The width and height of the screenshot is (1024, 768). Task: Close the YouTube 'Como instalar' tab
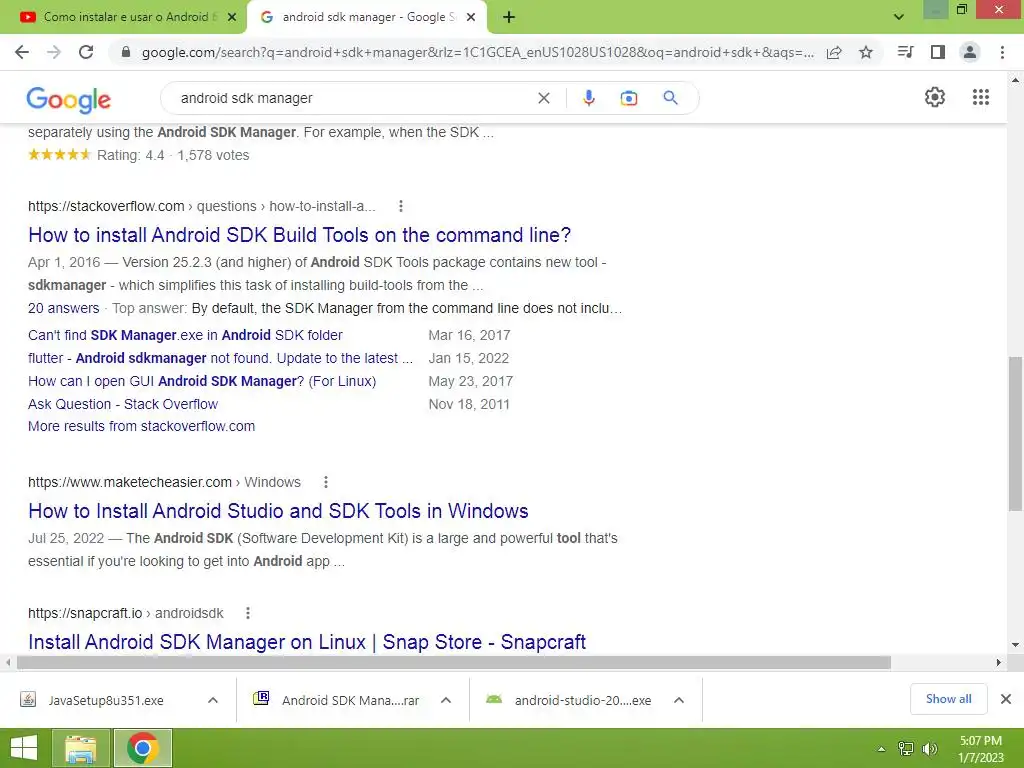[232, 17]
